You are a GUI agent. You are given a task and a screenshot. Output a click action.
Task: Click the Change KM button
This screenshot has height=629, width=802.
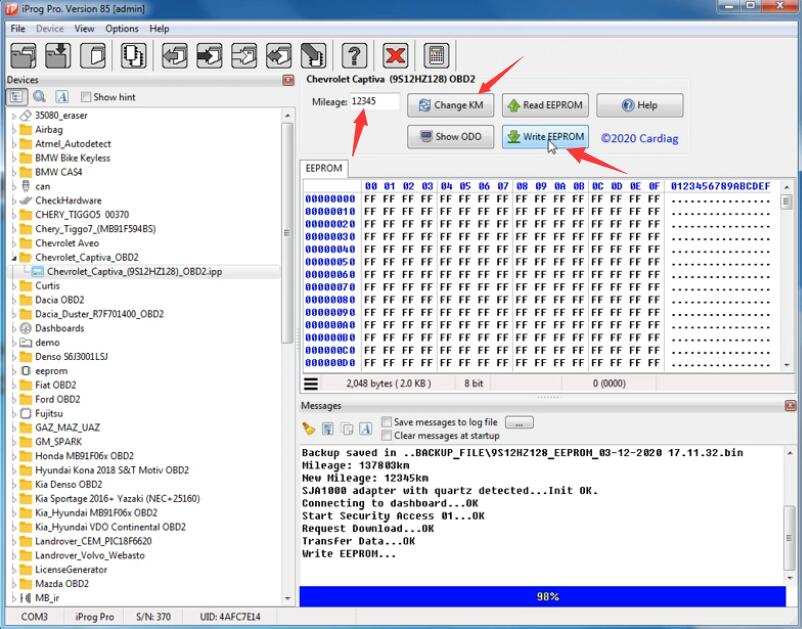coord(451,105)
